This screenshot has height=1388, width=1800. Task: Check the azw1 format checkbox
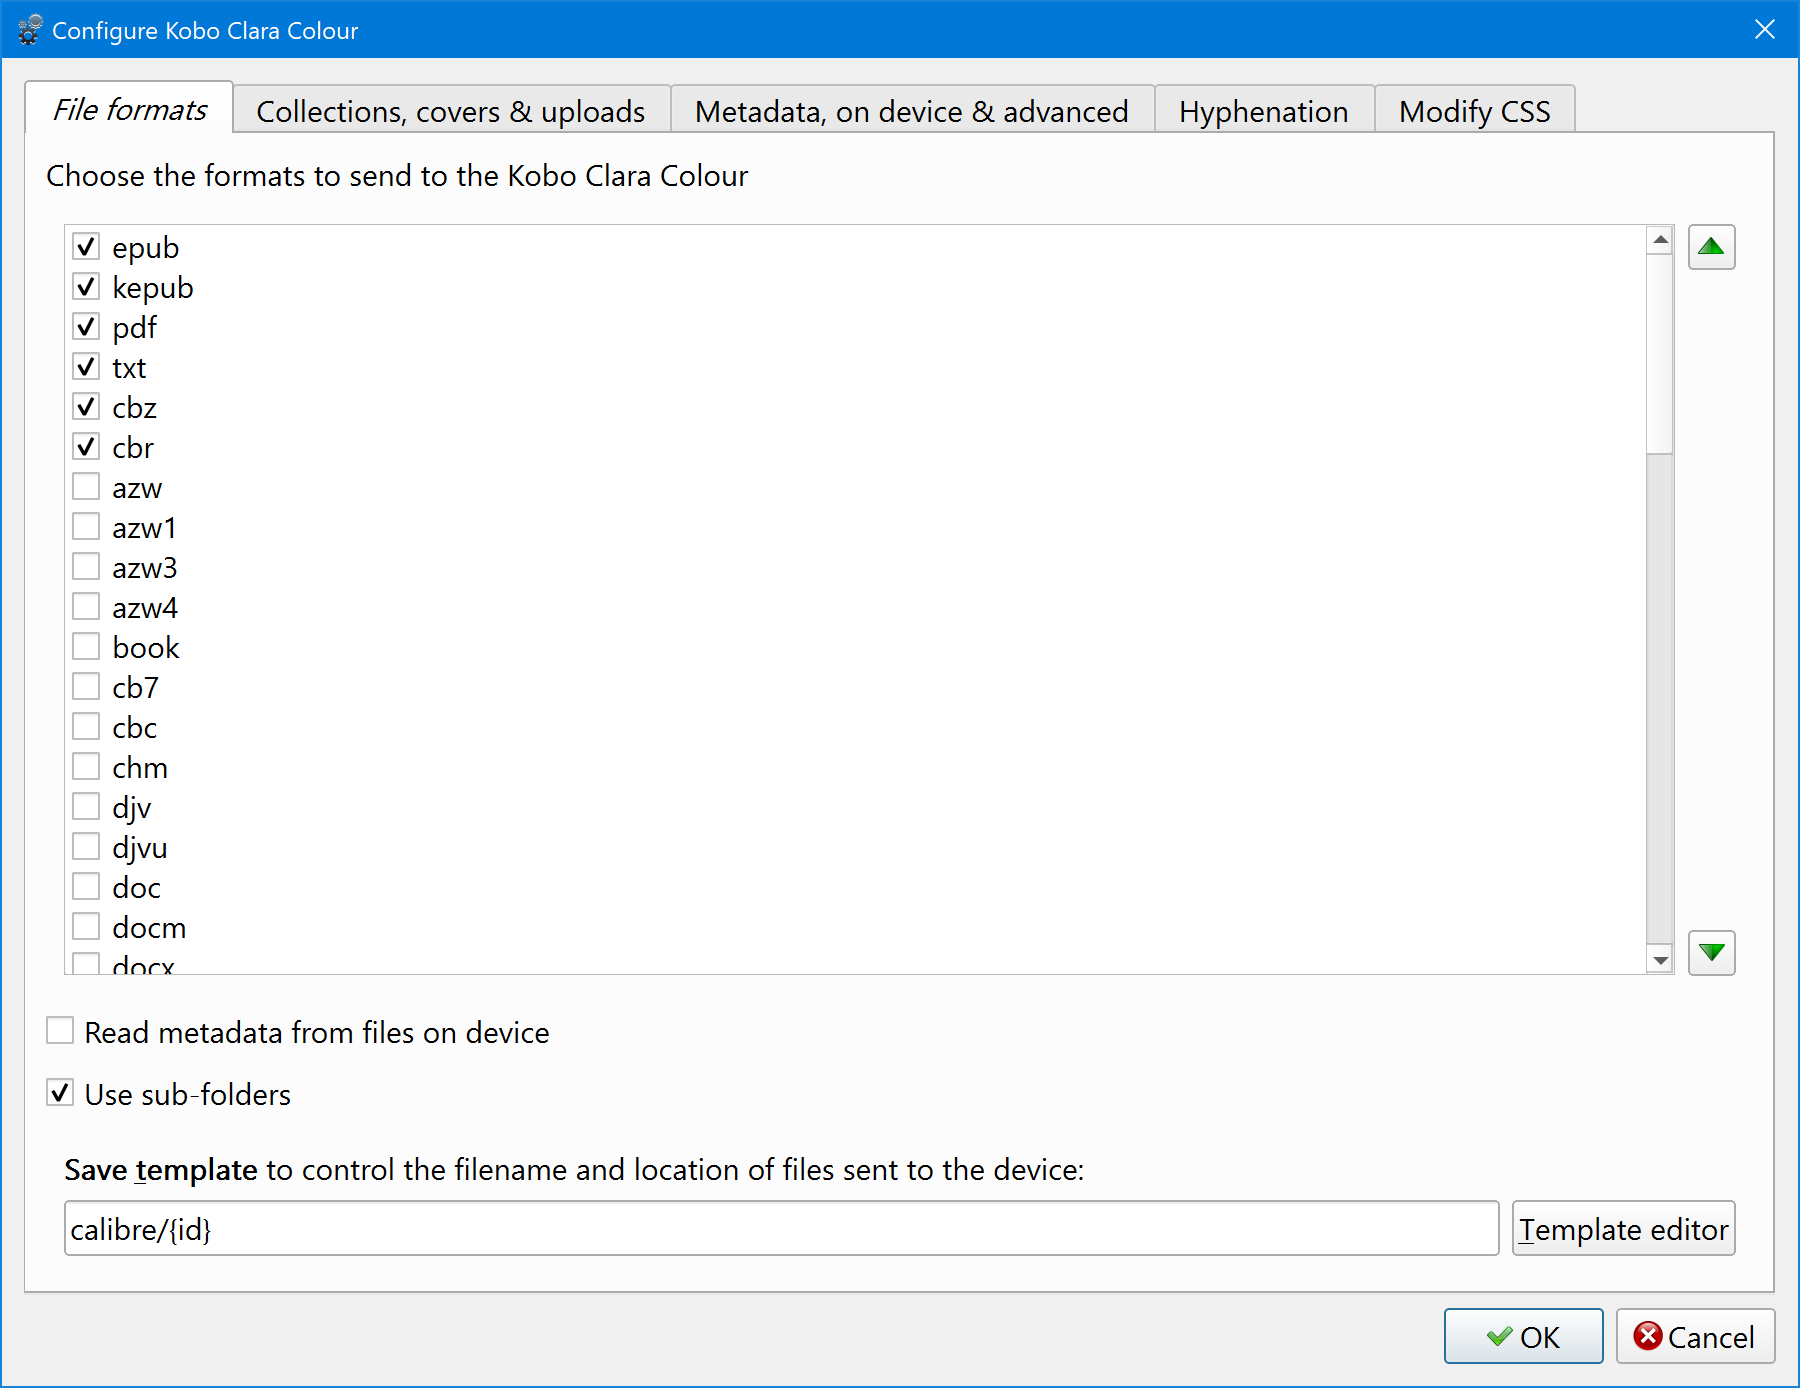(x=87, y=526)
